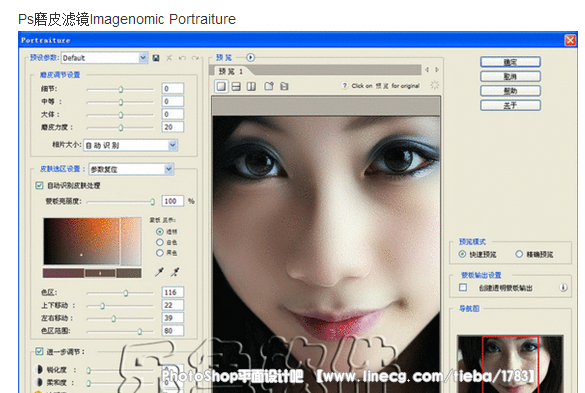Click the 关于 button
The width and height of the screenshot is (585, 393).
click(x=510, y=105)
